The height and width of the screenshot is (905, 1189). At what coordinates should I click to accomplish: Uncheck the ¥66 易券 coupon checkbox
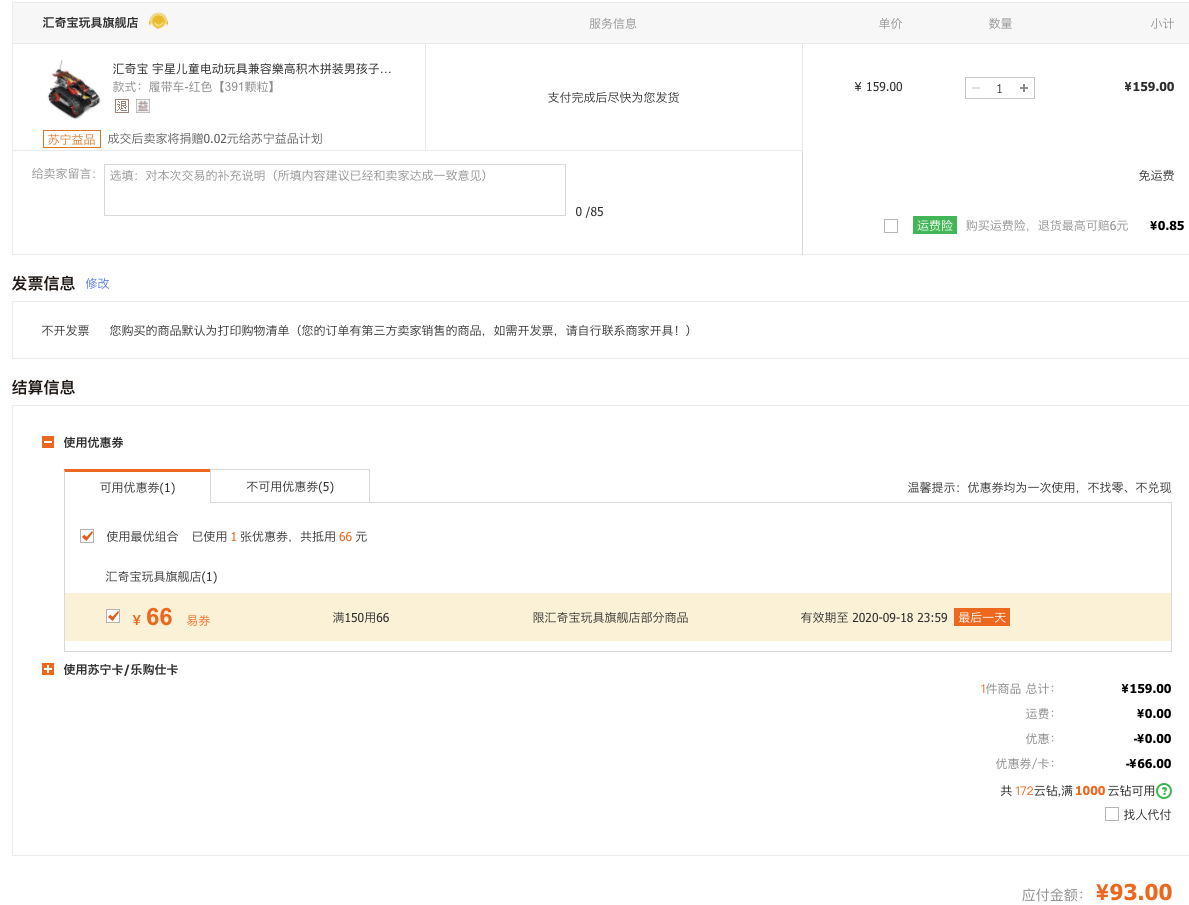click(113, 616)
